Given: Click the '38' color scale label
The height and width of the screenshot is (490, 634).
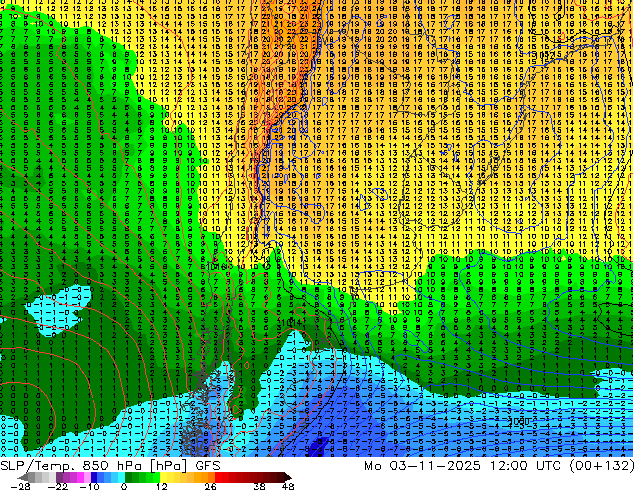Looking at the screenshot, I should pyautogui.click(x=260, y=486).
